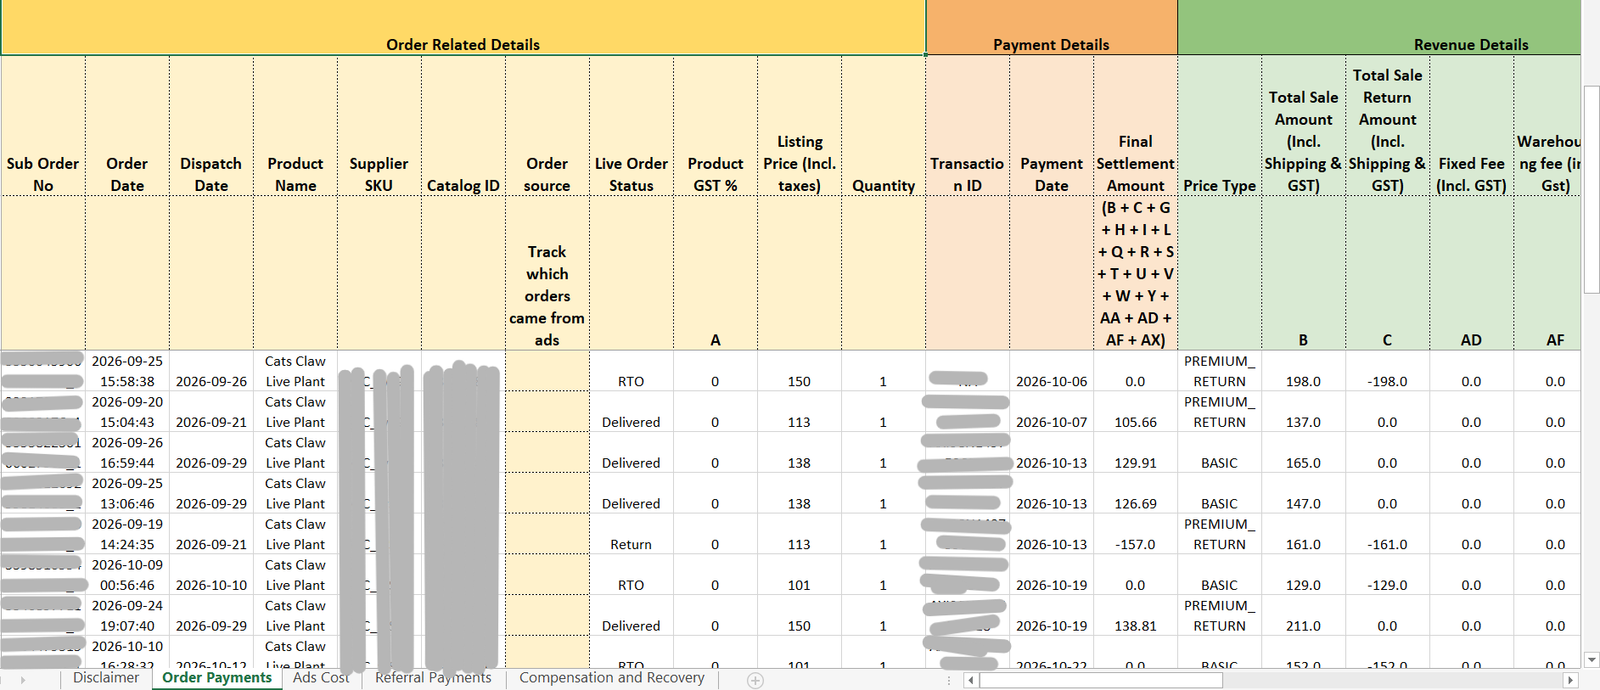The height and width of the screenshot is (690, 1600).
Task: Click the Sub Order No header cell
Action: click(43, 126)
